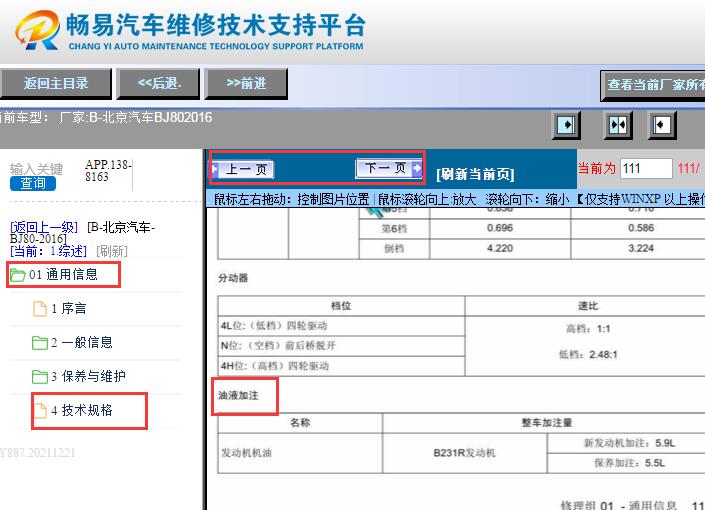Click the current page number field showing 111
Viewport: 705px width, 510px height.
(x=646, y=169)
